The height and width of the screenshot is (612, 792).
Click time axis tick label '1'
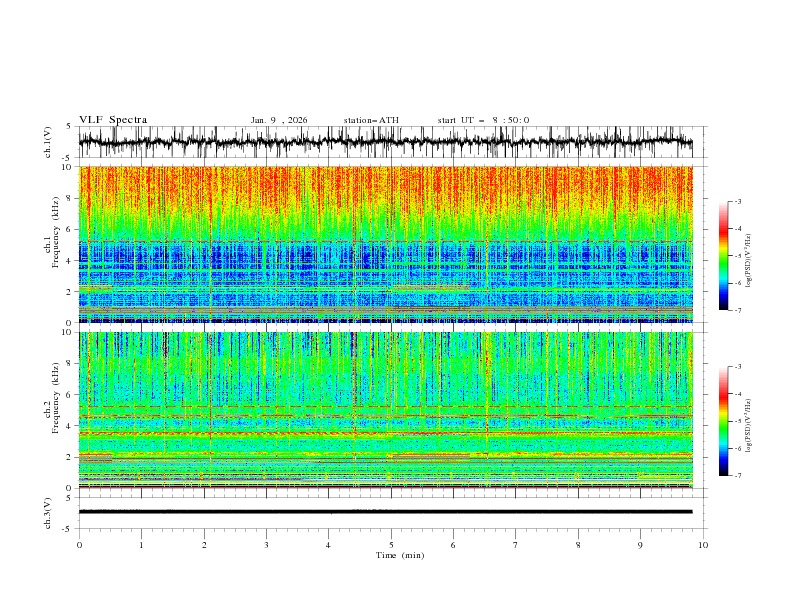141,545
